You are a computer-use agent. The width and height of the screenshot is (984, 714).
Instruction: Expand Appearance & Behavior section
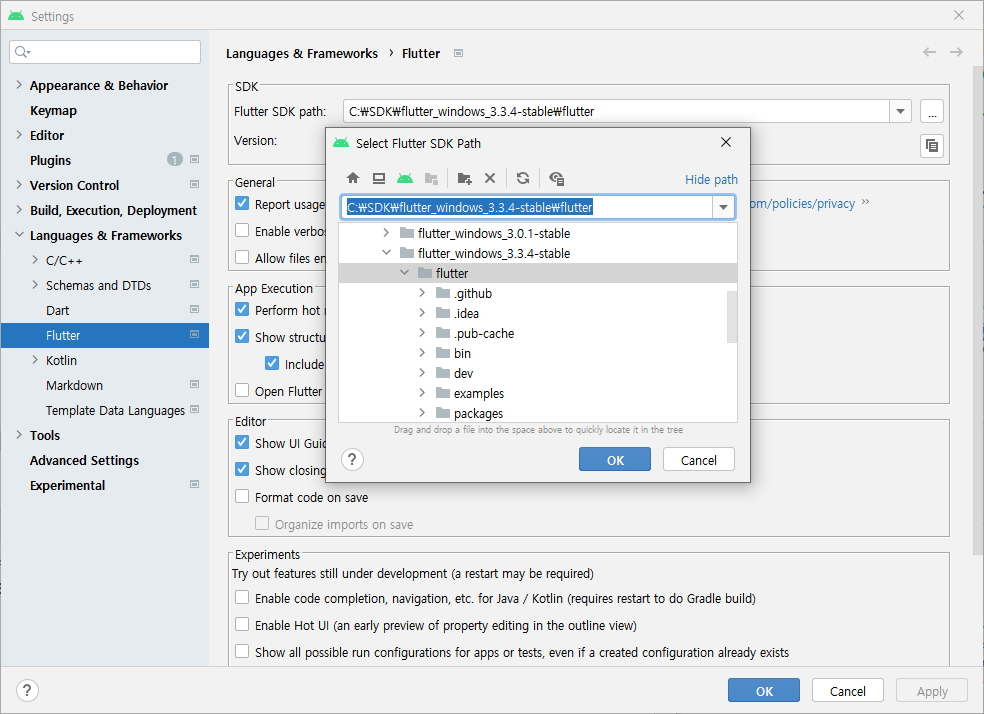coord(19,85)
